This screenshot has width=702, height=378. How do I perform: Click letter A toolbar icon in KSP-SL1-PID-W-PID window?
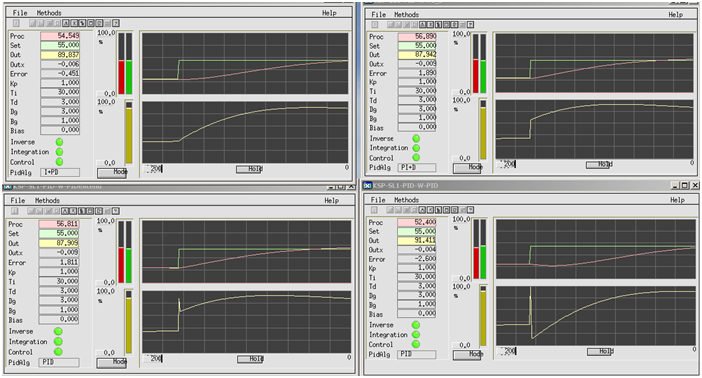click(x=422, y=210)
